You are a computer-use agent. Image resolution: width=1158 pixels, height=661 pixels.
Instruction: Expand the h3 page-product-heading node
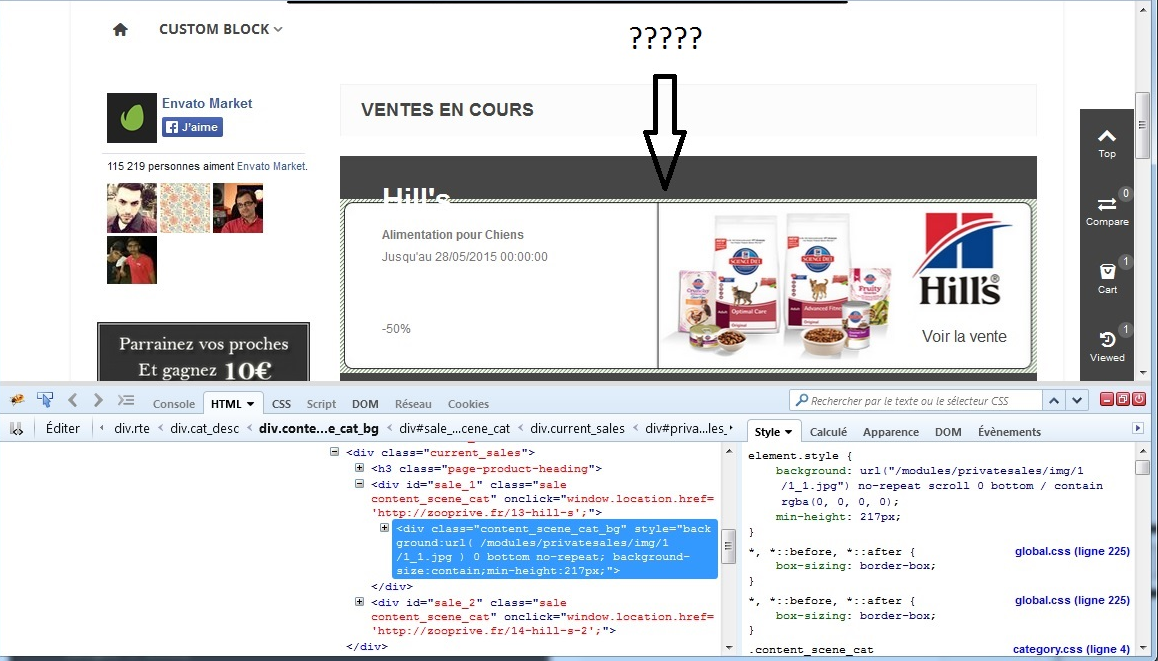click(360, 468)
